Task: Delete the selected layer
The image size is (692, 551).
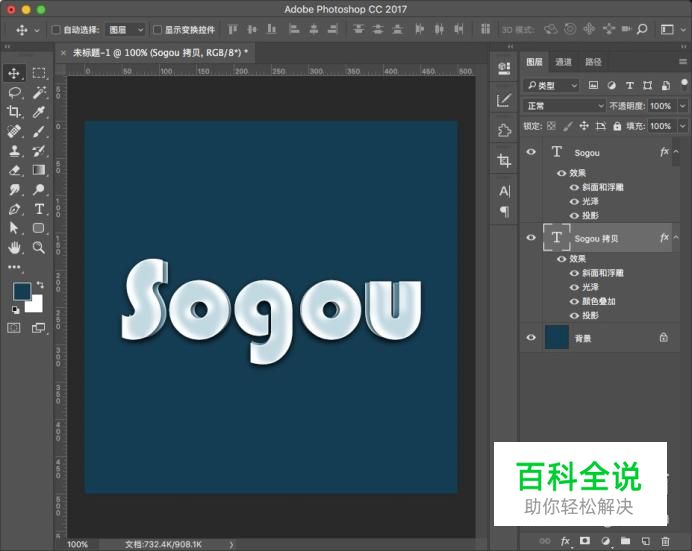Action: click(666, 541)
